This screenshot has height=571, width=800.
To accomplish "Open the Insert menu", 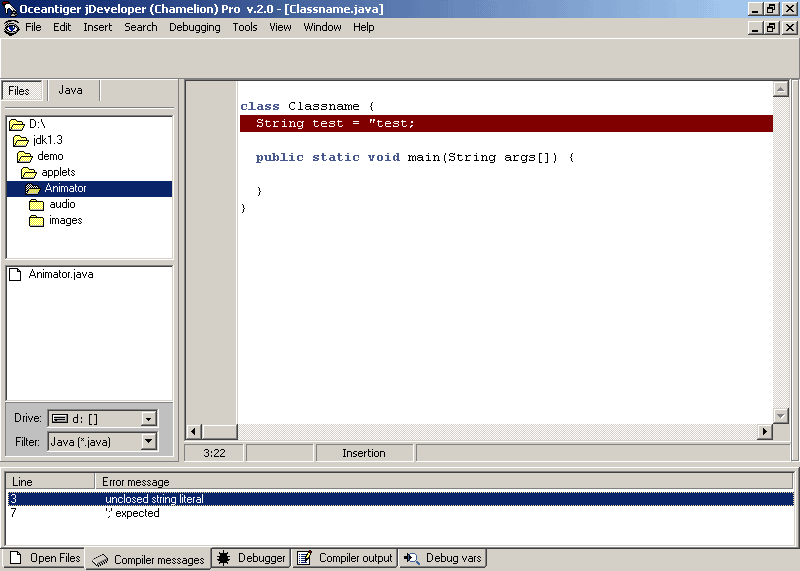I will pos(97,27).
